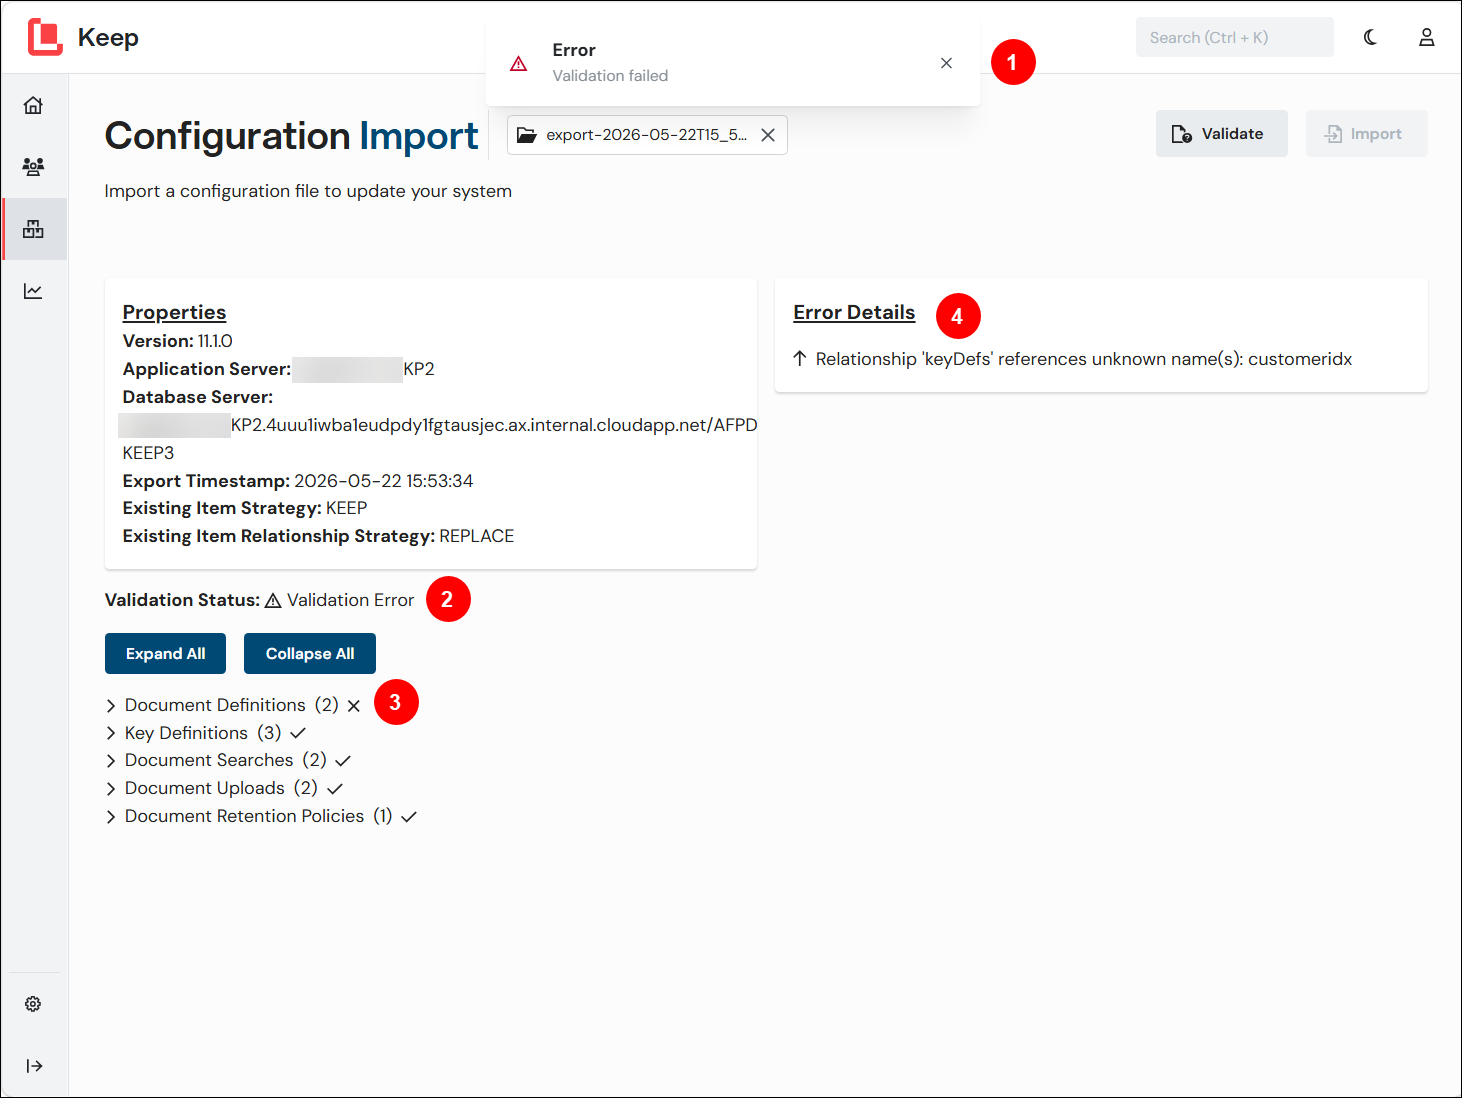This screenshot has height=1098, width=1462.
Task: Click the X status icon on Document Definitions
Action: click(x=354, y=706)
